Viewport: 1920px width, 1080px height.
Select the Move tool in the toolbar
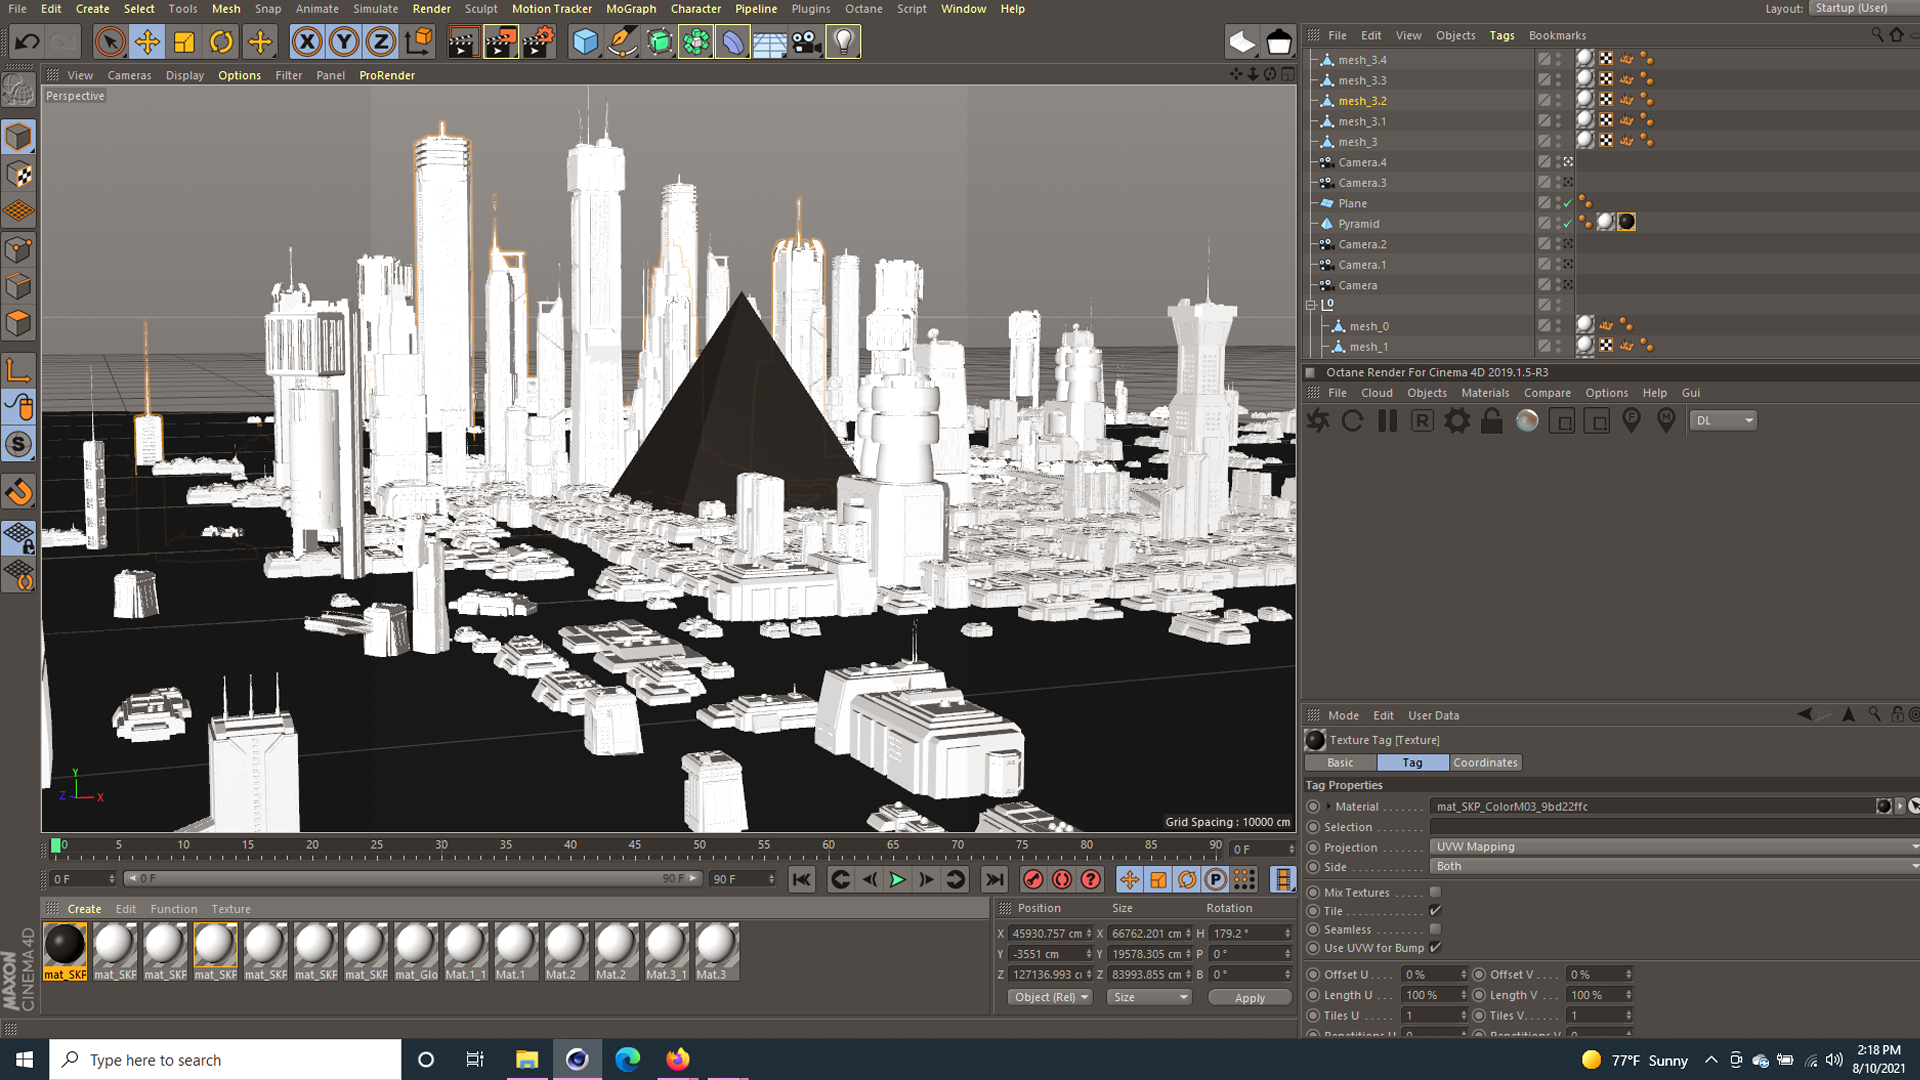(x=146, y=41)
